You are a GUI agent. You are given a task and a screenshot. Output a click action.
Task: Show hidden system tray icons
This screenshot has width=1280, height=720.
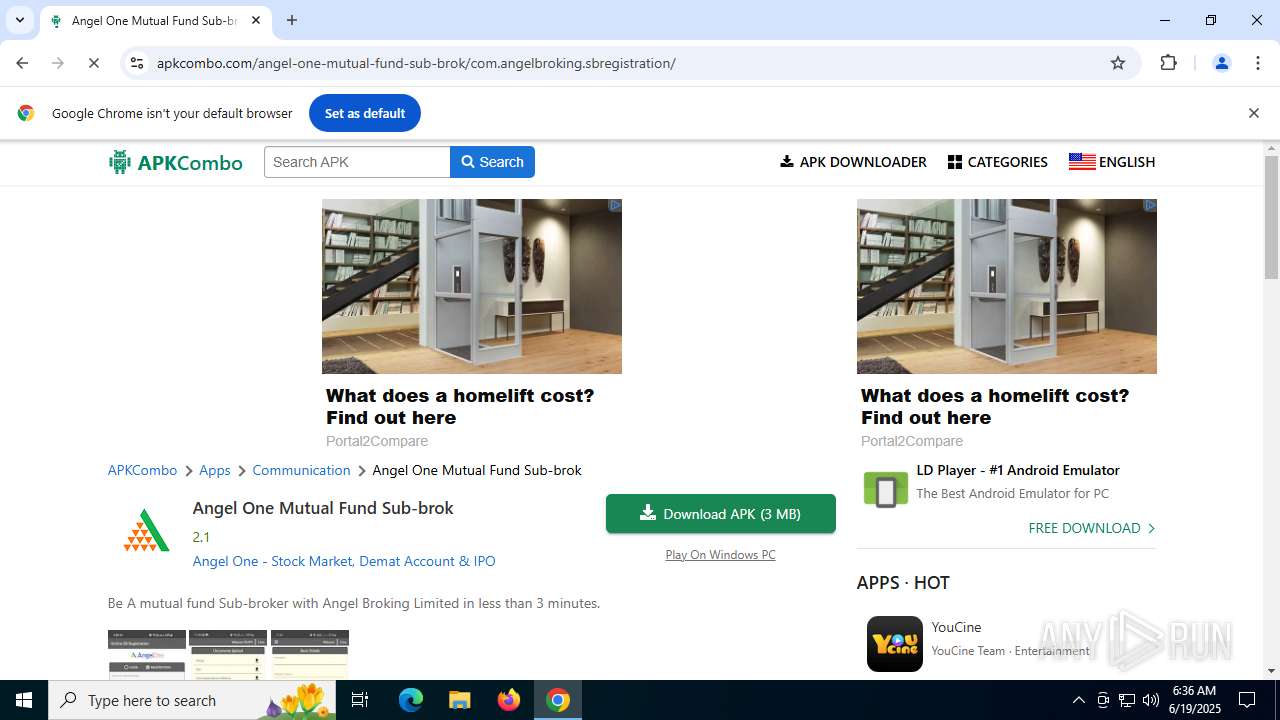coord(1078,700)
